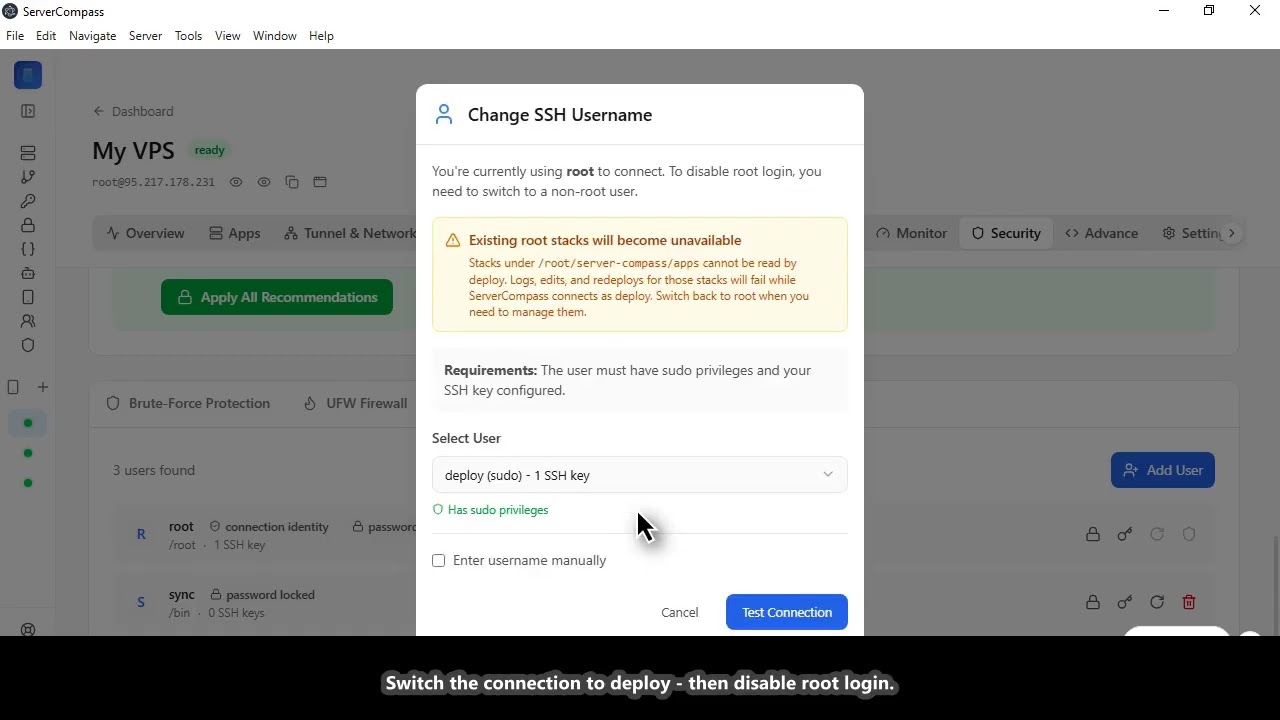Select the third server green status dot
The image size is (1280, 720).
28,483
